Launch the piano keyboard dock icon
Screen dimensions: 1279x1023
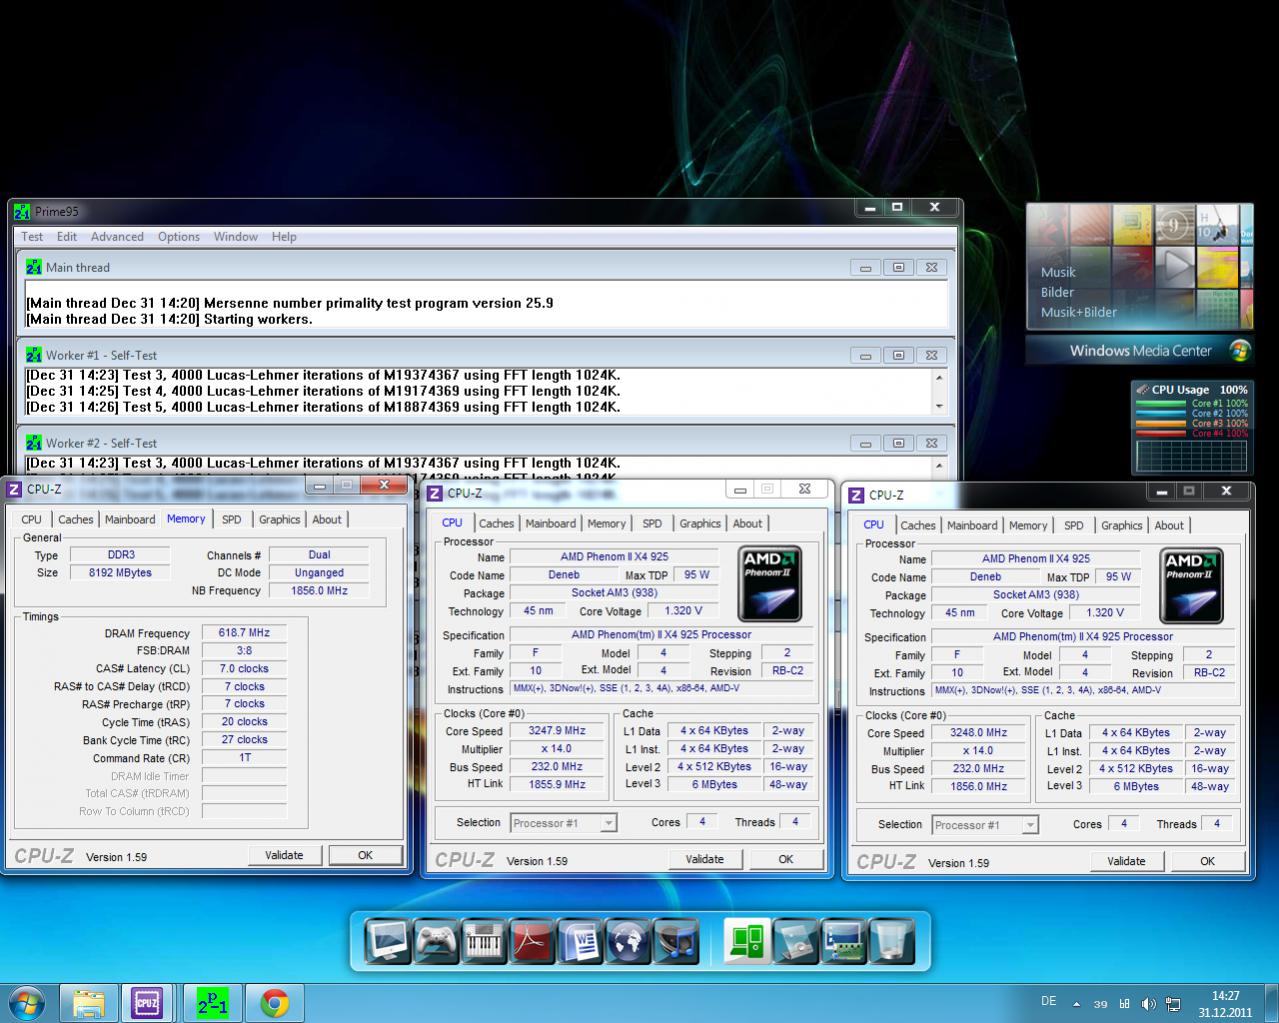[484, 941]
